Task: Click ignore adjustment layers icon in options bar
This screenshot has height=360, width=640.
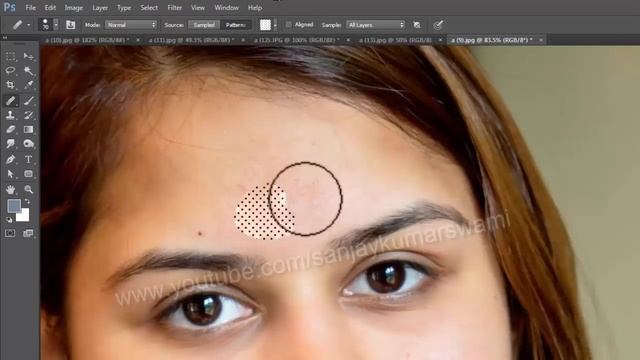Action: [x=417, y=25]
